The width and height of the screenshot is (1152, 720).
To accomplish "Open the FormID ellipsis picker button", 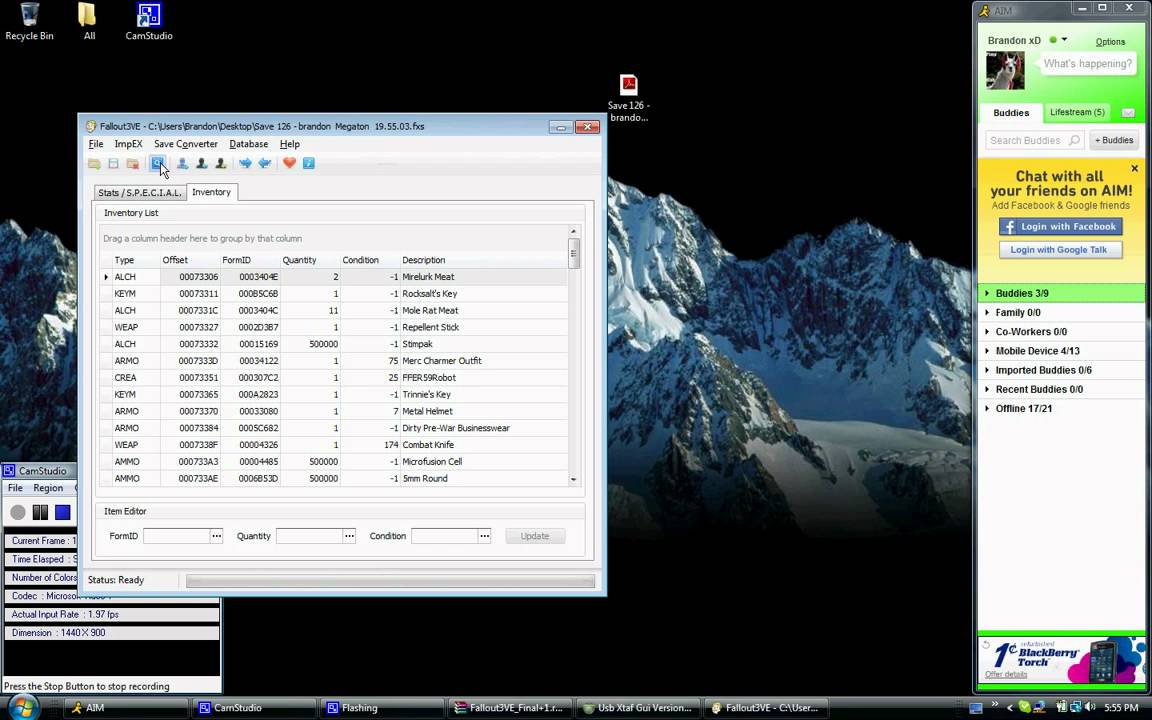I will coord(216,536).
